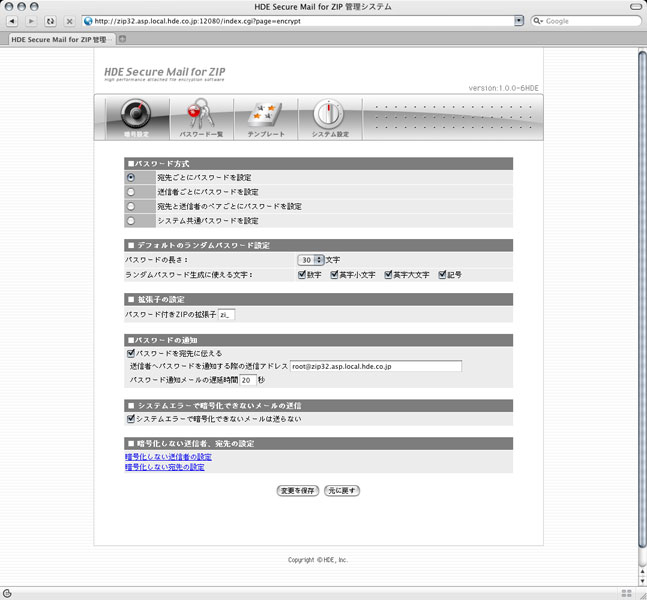Switch to HDE Secure Mail for ZIP browser tab

coord(61,40)
